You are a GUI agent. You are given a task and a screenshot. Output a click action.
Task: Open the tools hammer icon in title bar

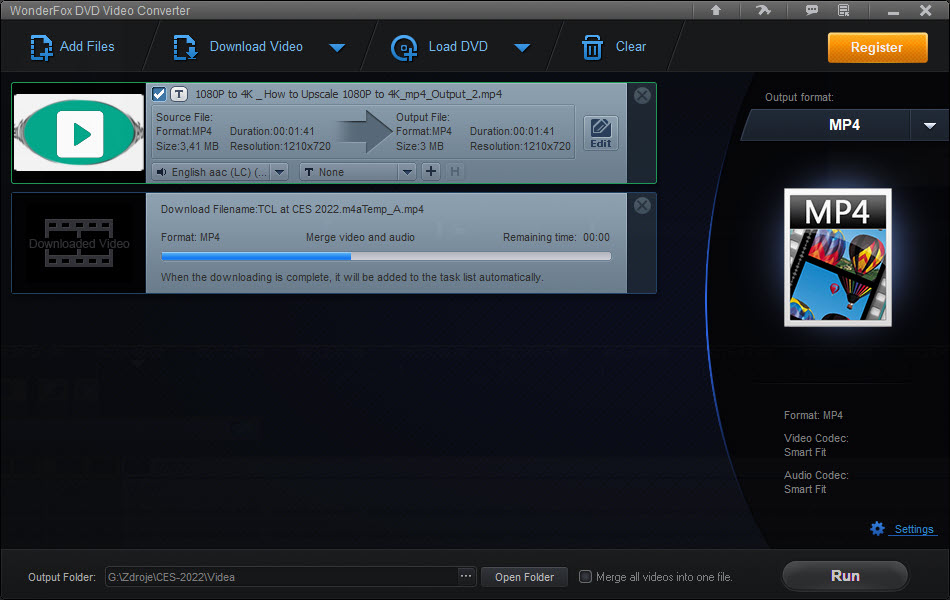point(766,10)
